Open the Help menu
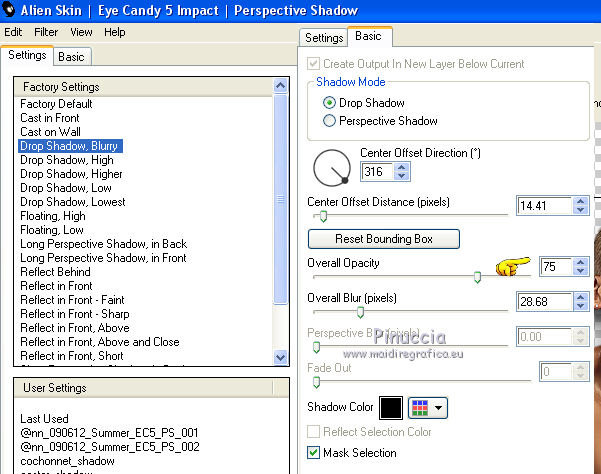The width and height of the screenshot is (601, 474). tap(115, 32)
